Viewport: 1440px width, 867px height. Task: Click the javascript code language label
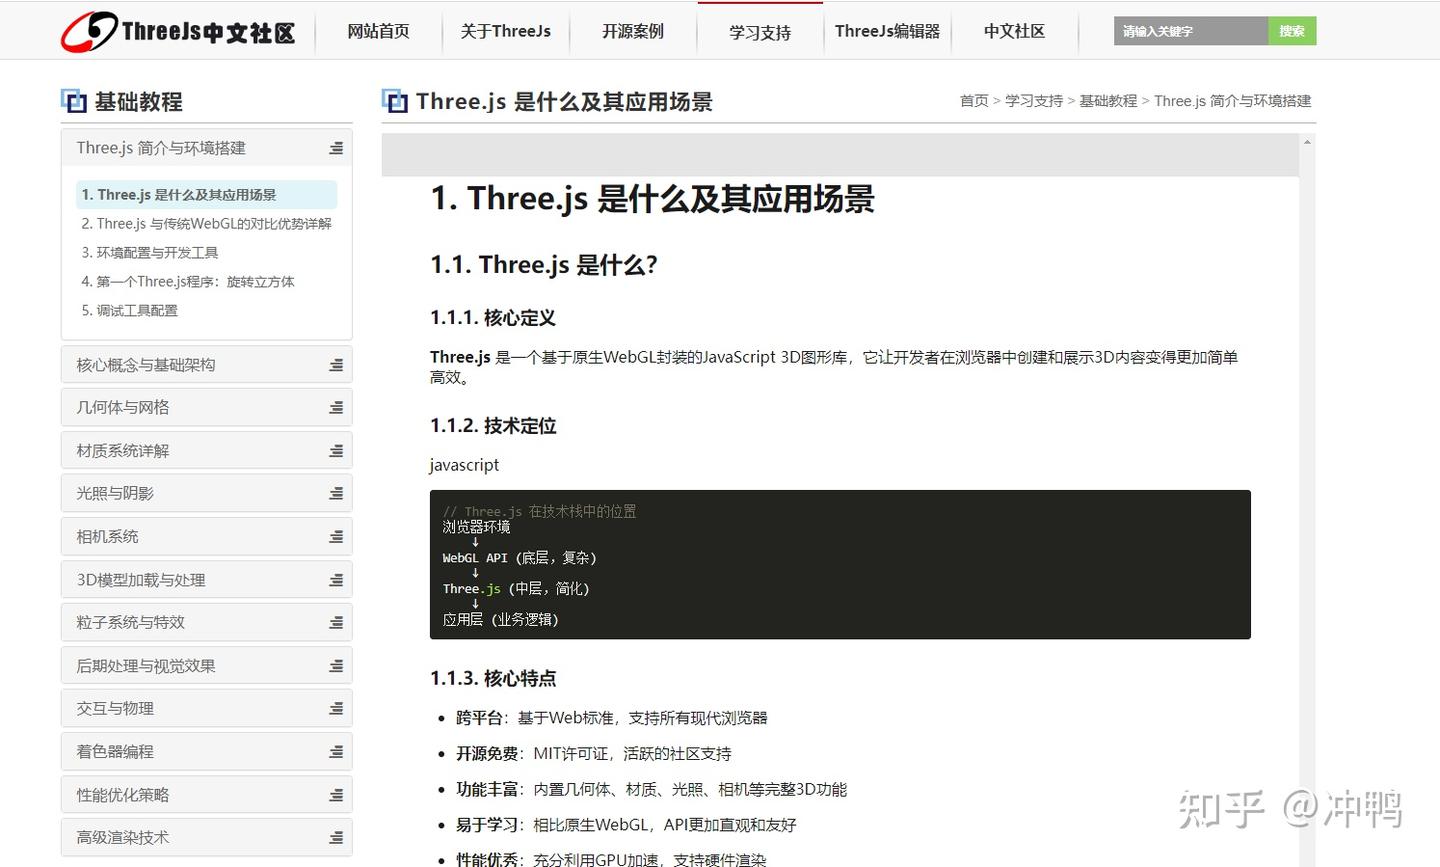pyautogui.click(x=464, y=465)
